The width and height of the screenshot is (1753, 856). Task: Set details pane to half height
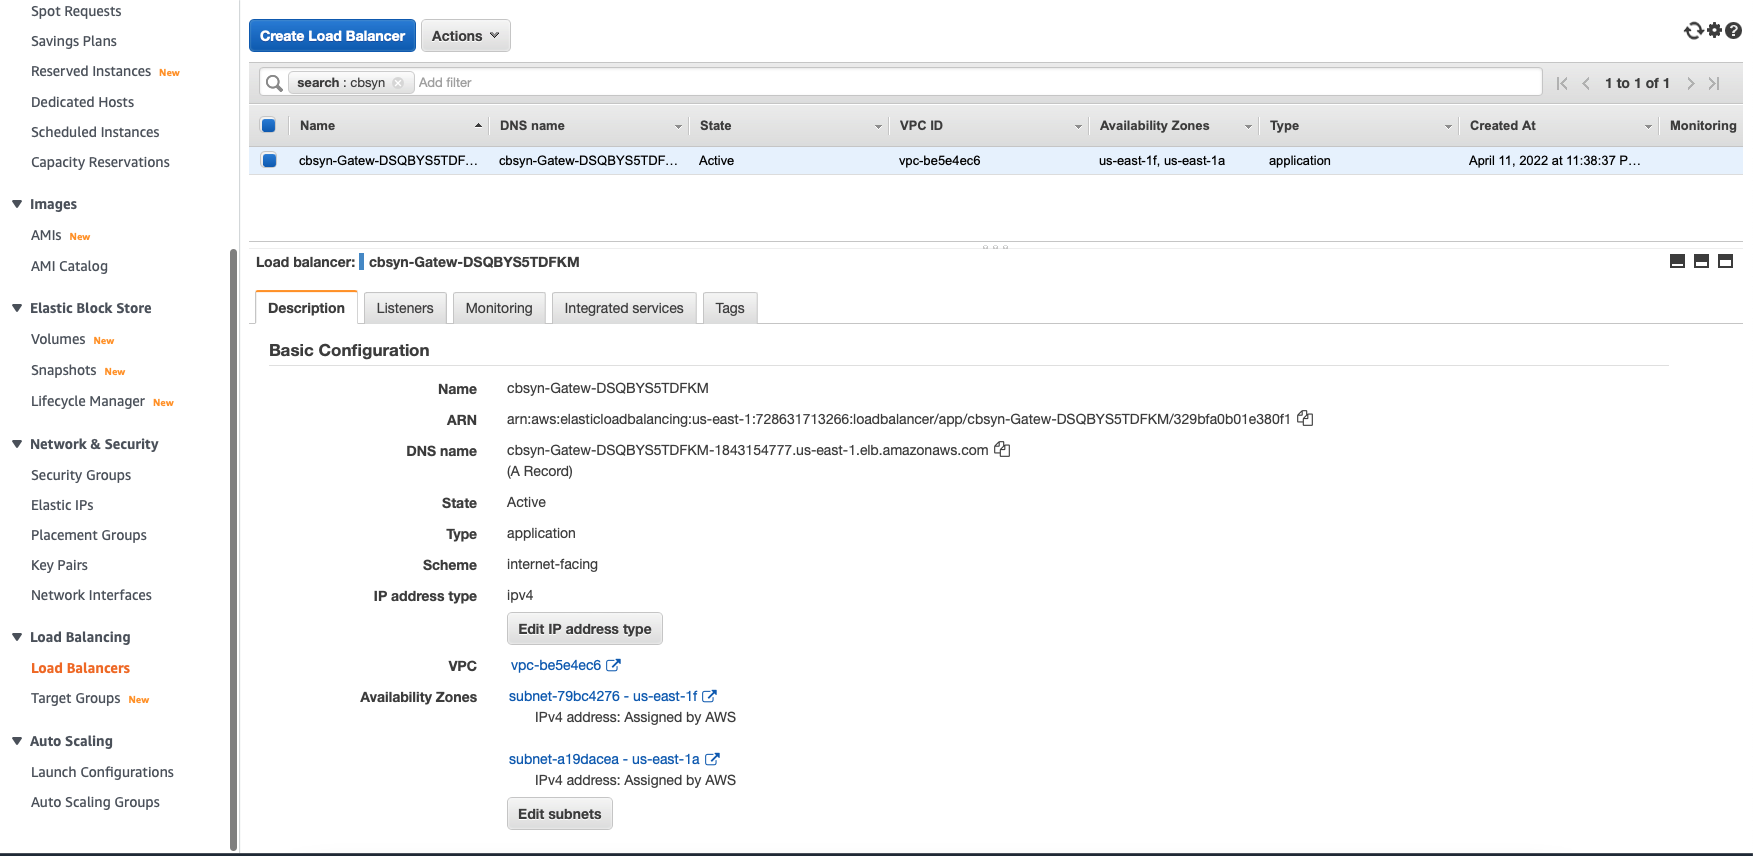pyautogui.click(x=1701, y=261)
